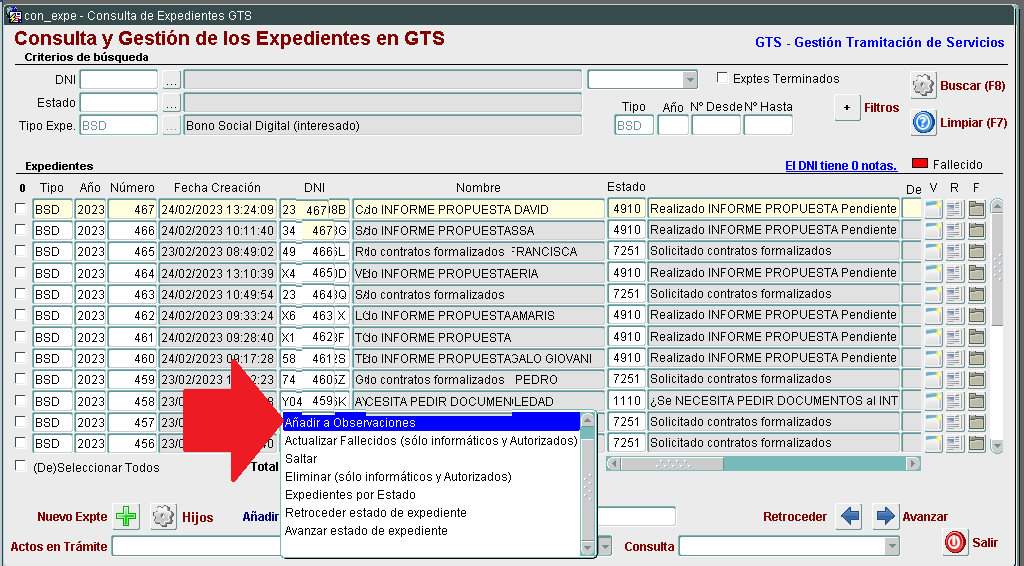Image resolution: width=1024 pixels, height=566 pixels.
Task: Choose 'Retroceder estado de expediente' option
Action: click(x=375, y=513)
